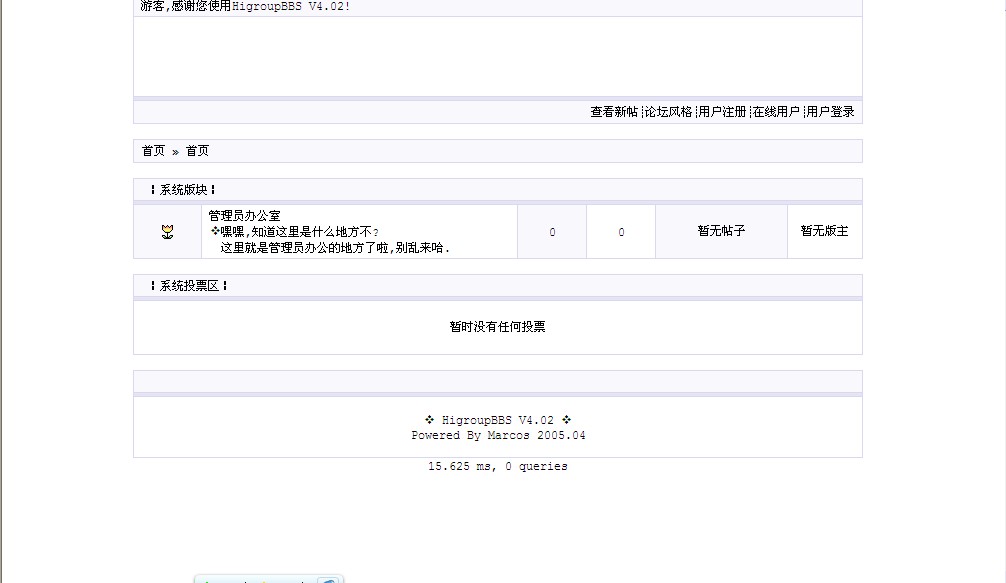Click the board description 这里就是管理员办公的地方了啦
1006x583 pixels.
click(x=335, y=248)
